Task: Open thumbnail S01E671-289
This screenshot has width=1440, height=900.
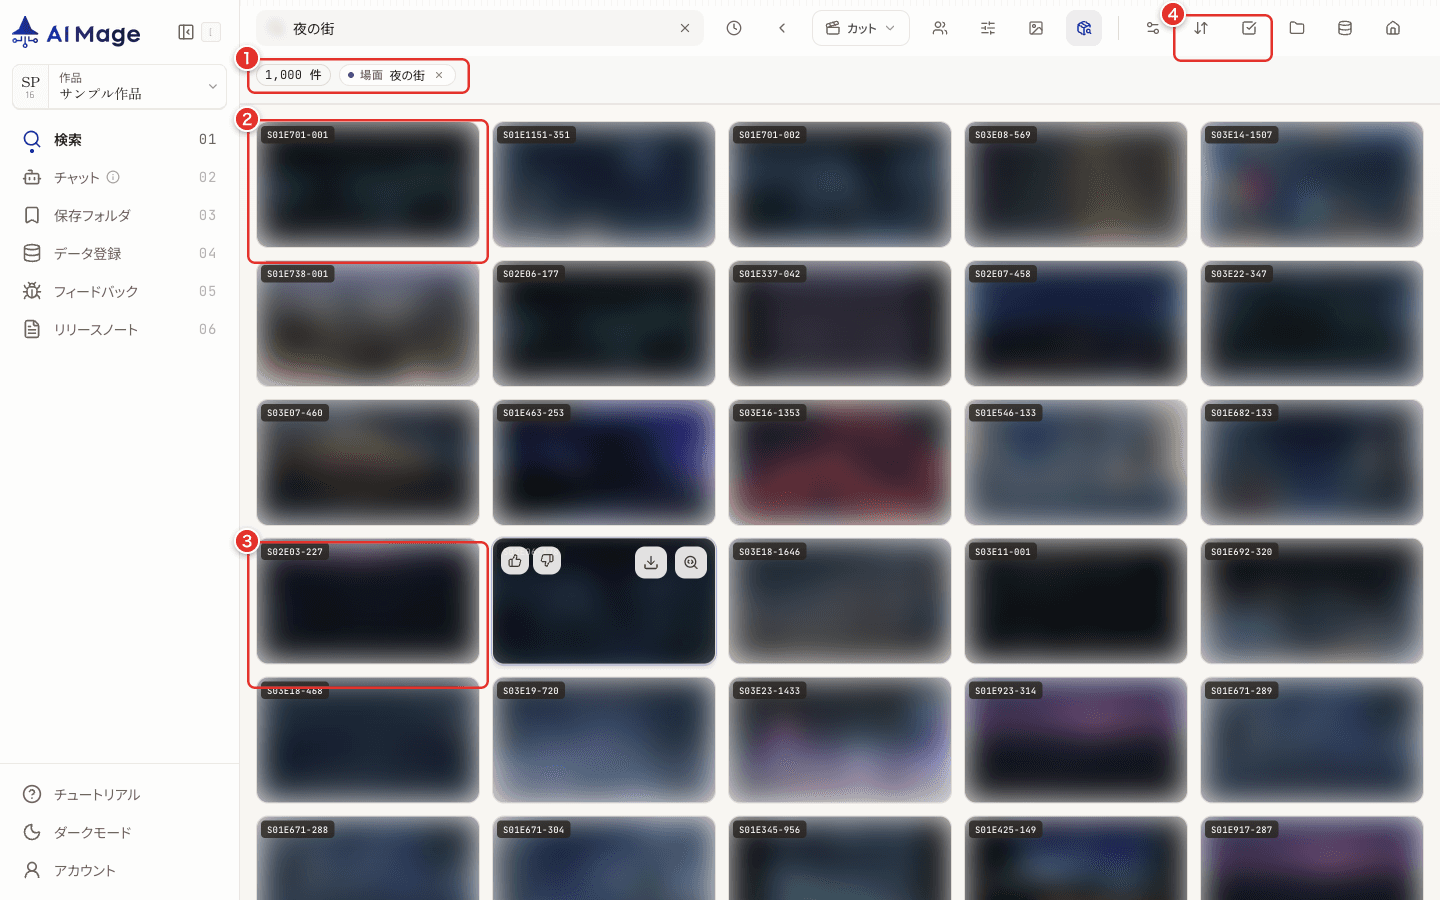Action: [x=1312, y=740]
